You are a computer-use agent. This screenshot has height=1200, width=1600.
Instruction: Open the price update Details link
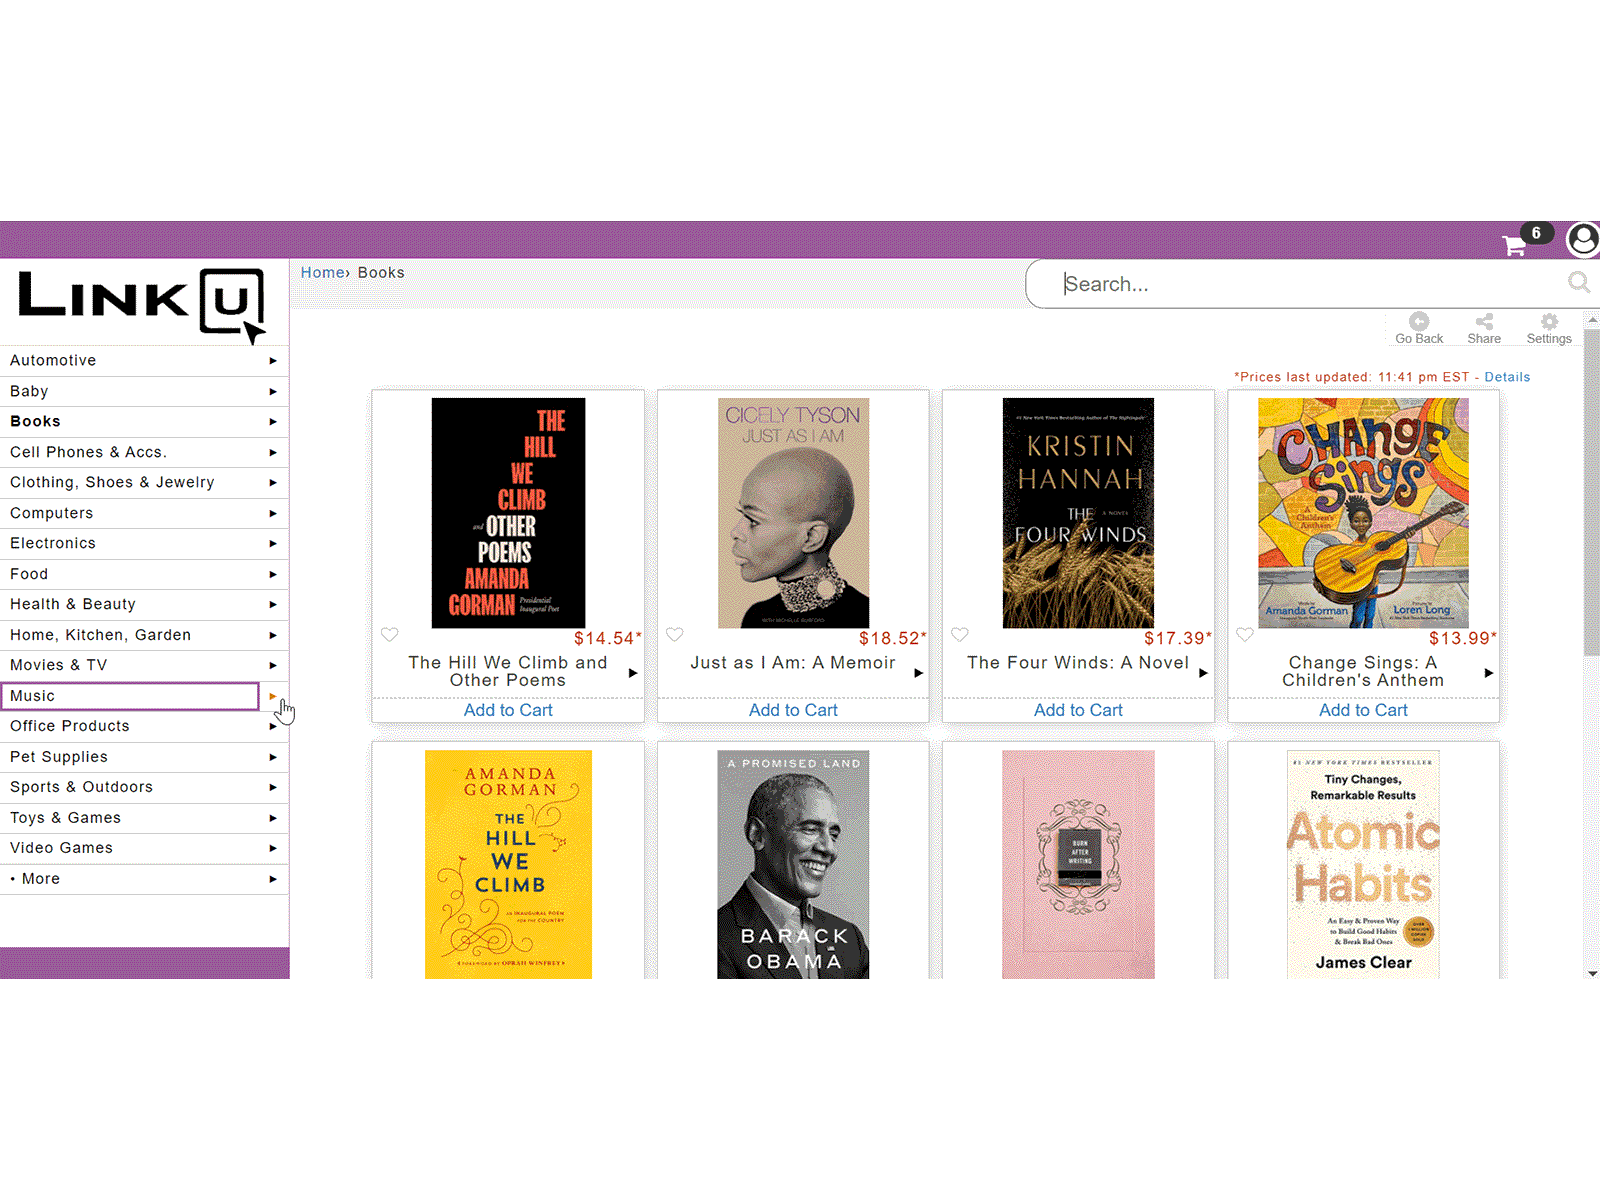coord(1507,377)
